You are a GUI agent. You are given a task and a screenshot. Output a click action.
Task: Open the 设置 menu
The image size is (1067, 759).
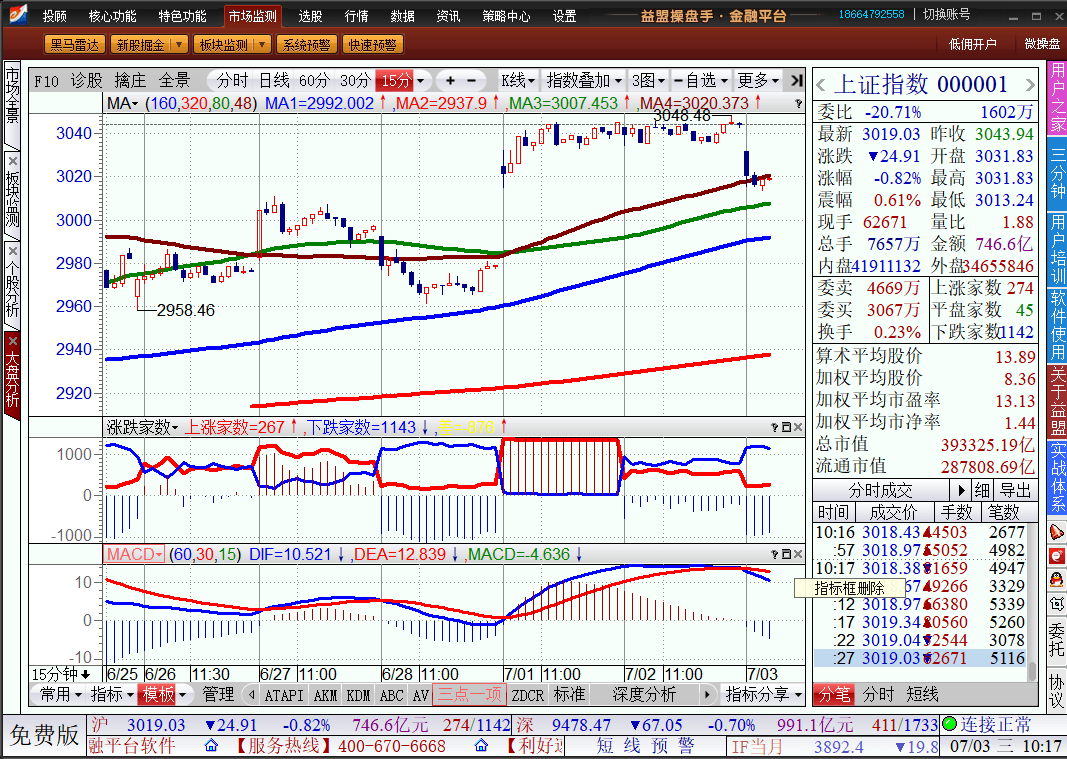click(x=564, y=16)
